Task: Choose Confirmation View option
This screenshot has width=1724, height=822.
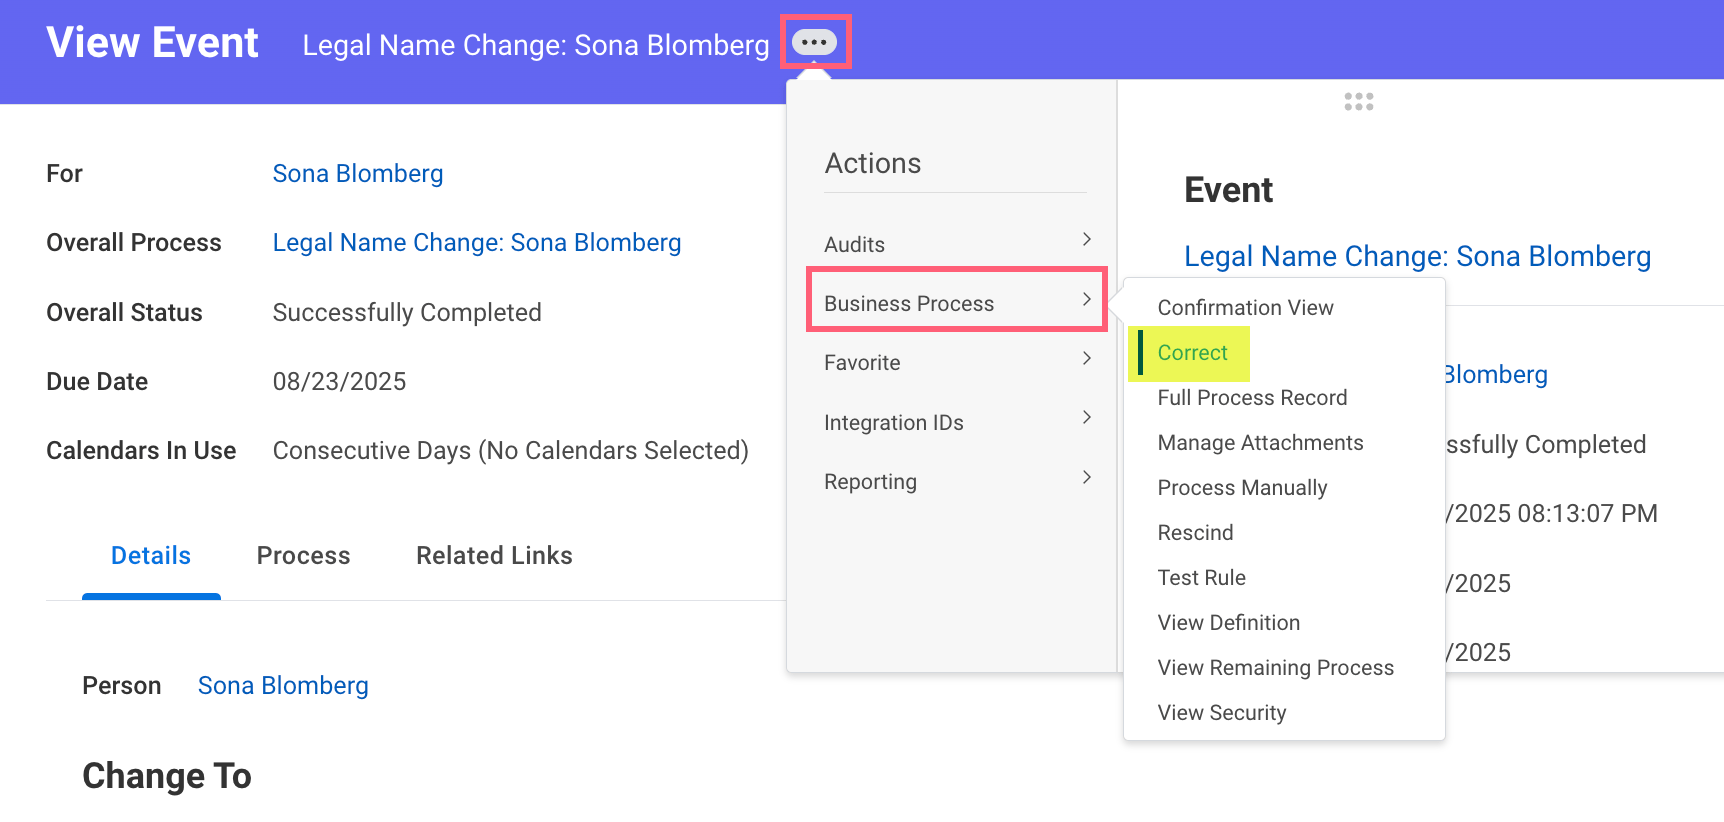Action: [x=1245, y=308]
